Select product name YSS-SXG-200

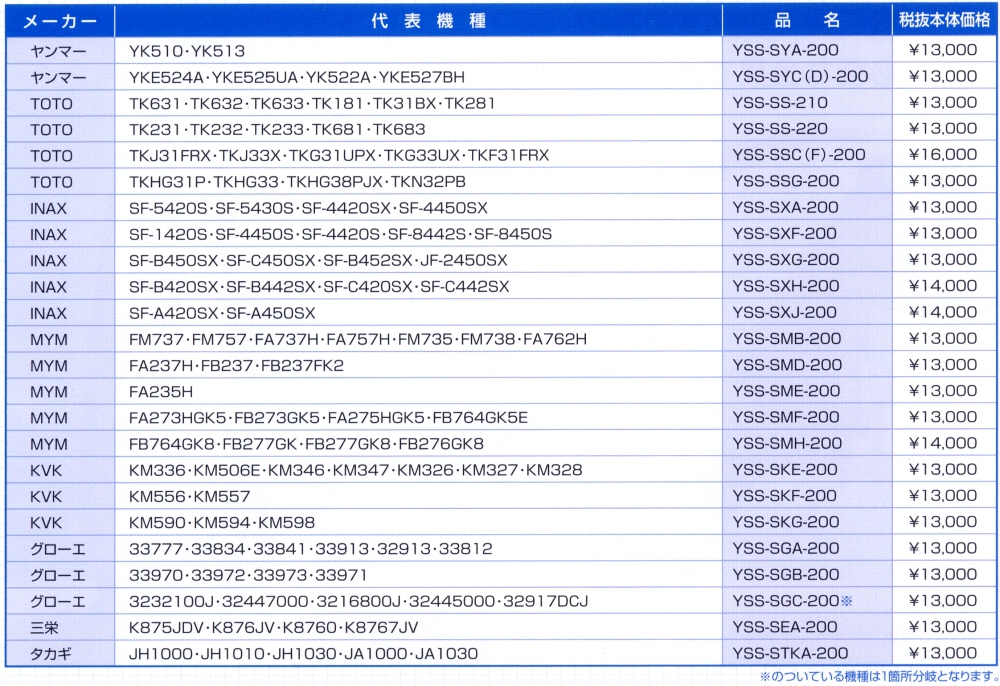pyautogui.click(x=786, y=259)
